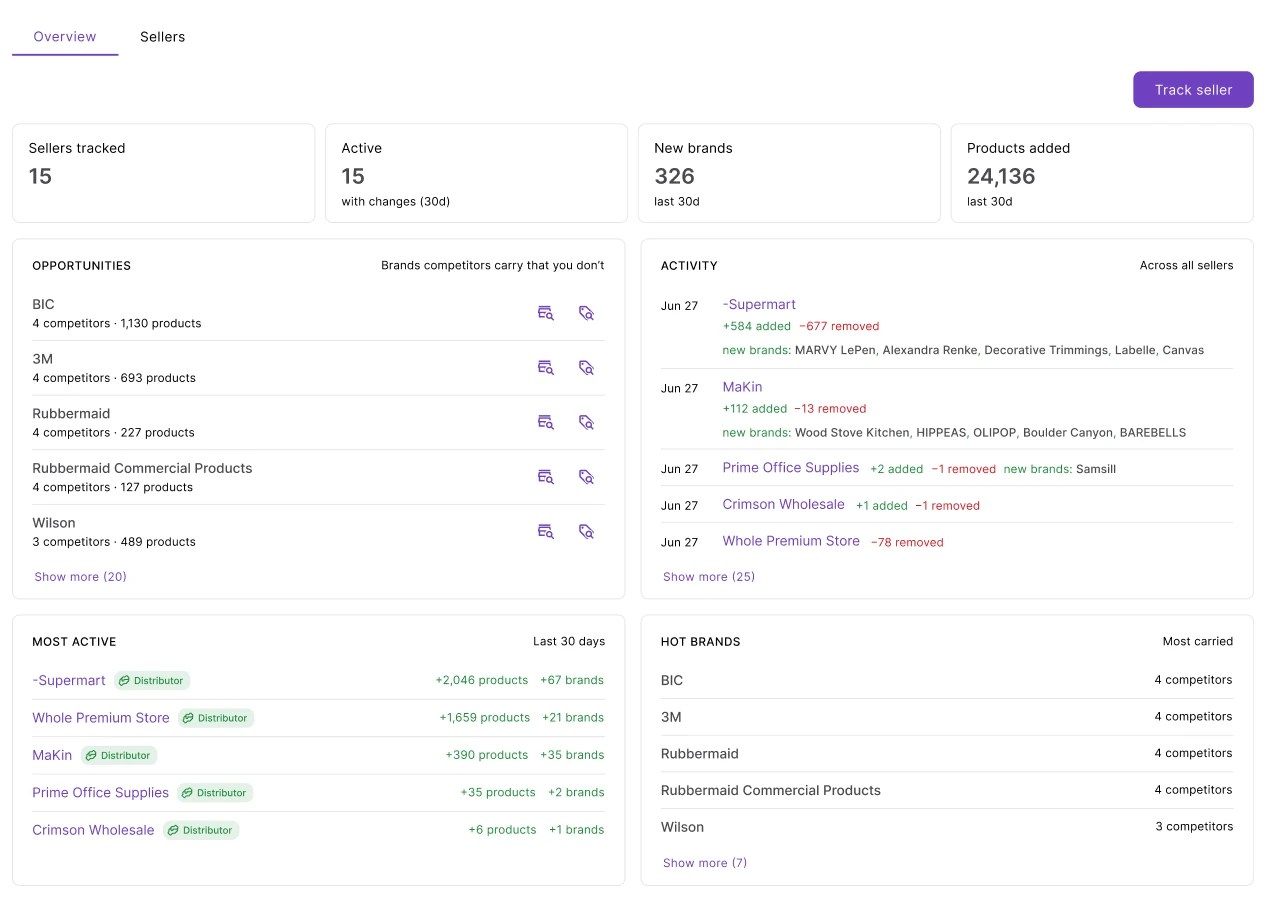Open Prime Office Supplies in Most Active
This screenshot has height=900, width=1274.
click(x=100, y=793)
